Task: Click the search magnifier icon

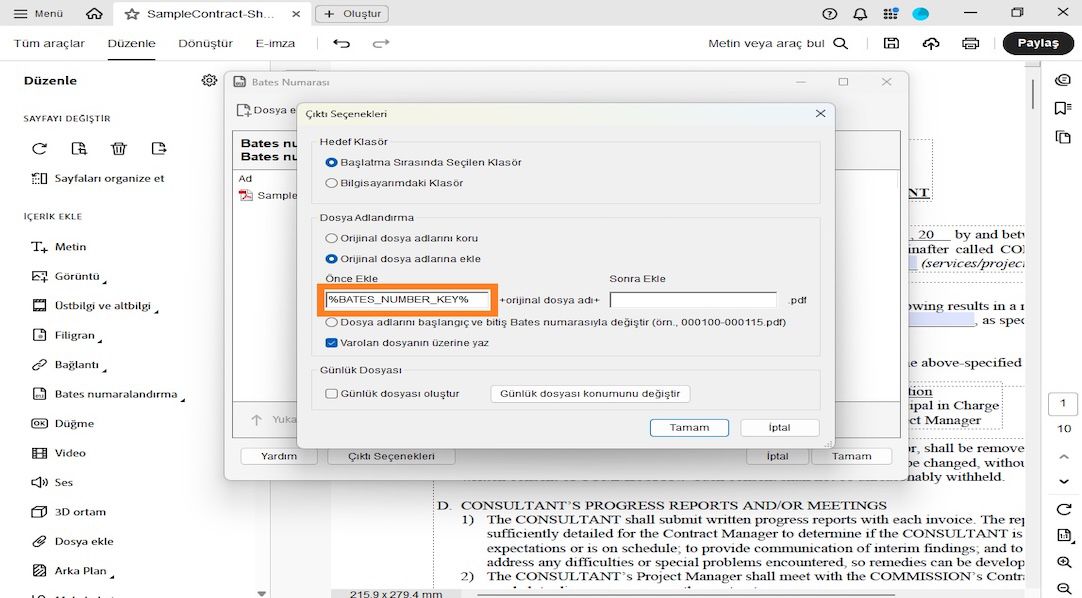Action: pos(840,43)
